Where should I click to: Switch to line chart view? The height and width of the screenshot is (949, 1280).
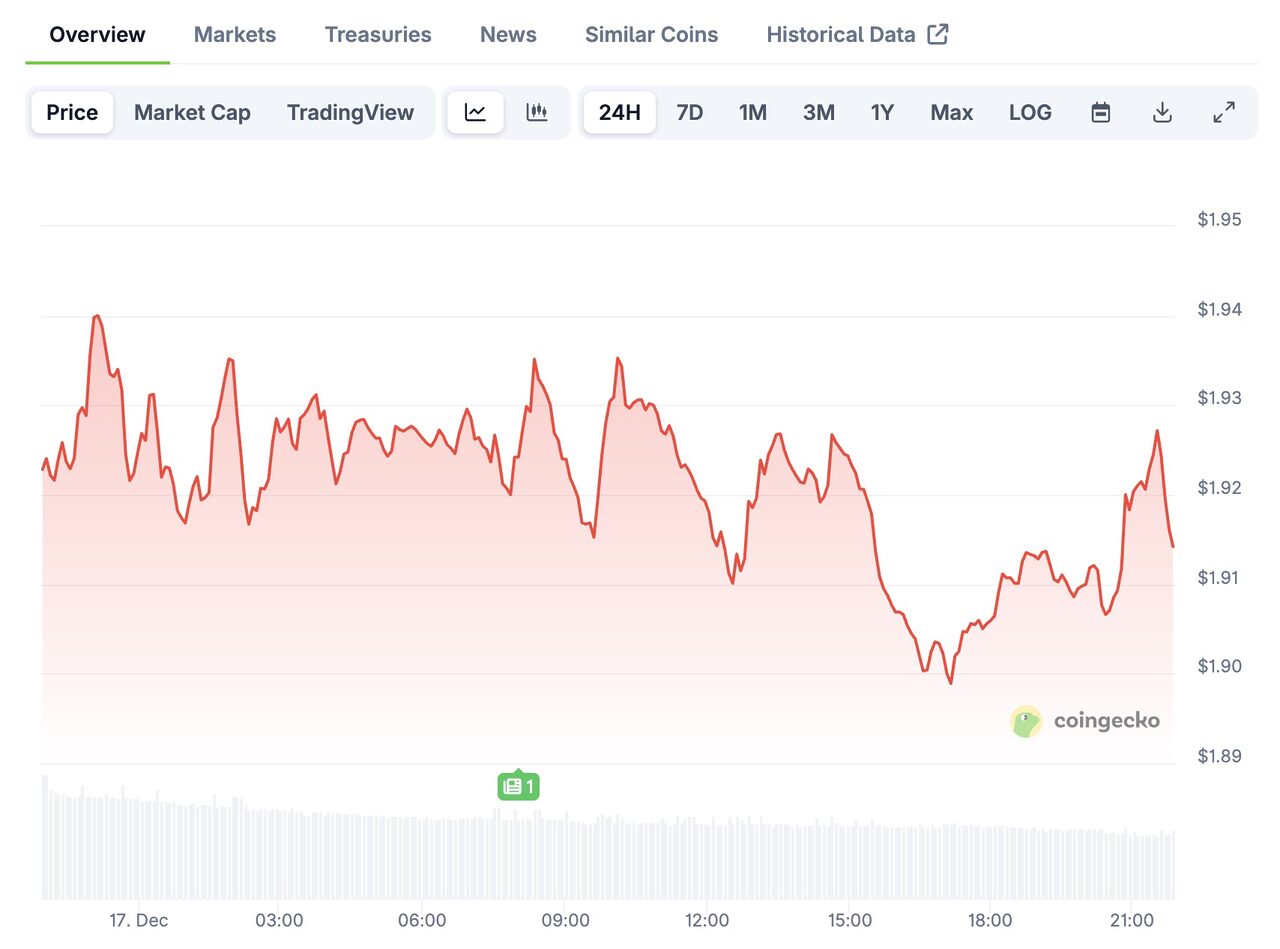pos(475,112)
